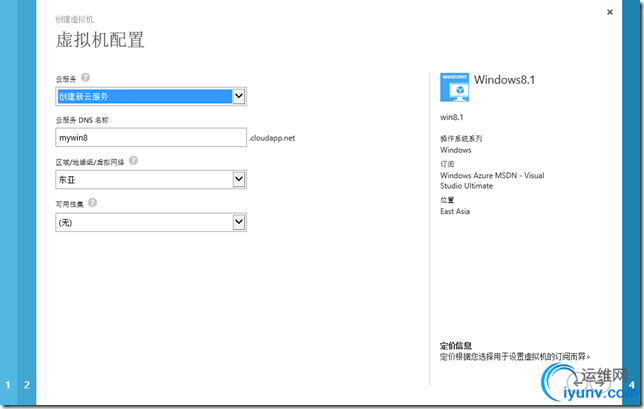This screenshot has width=644, height=409.
Task: Click the mywin8 DNS name field
Action: (151, 138)
